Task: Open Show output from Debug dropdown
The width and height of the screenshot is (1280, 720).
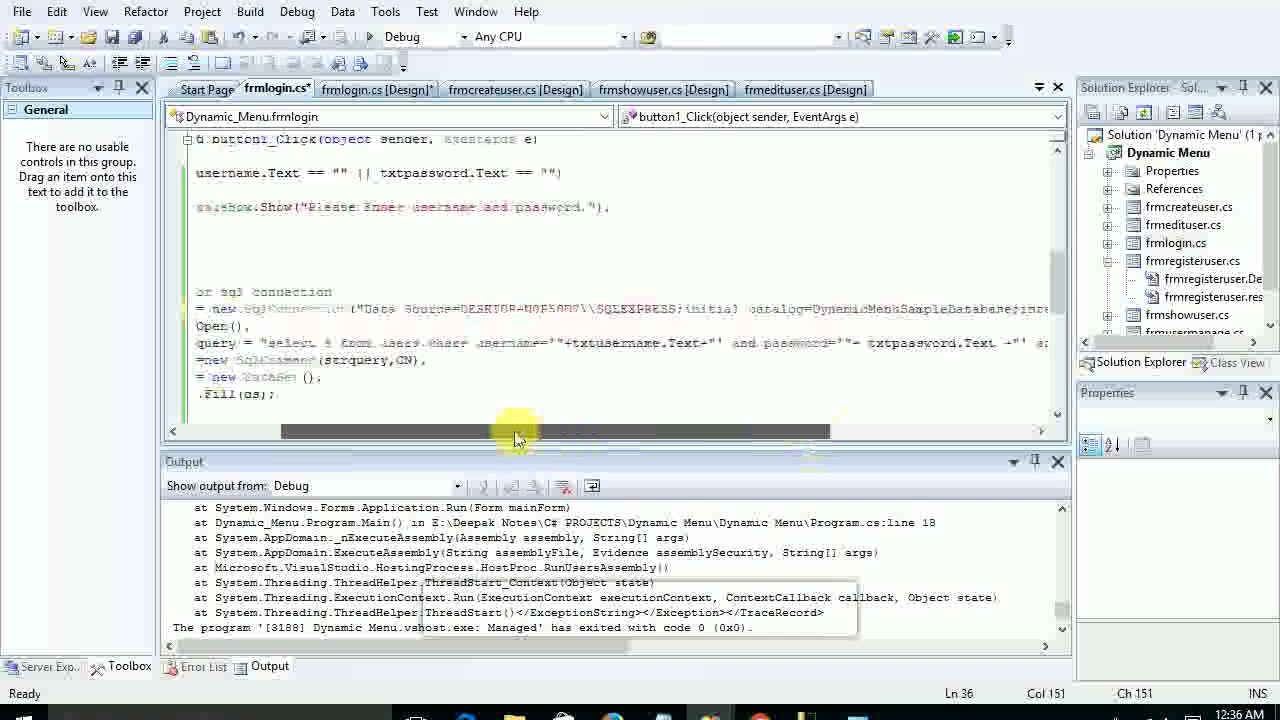Action: [457, 486]
